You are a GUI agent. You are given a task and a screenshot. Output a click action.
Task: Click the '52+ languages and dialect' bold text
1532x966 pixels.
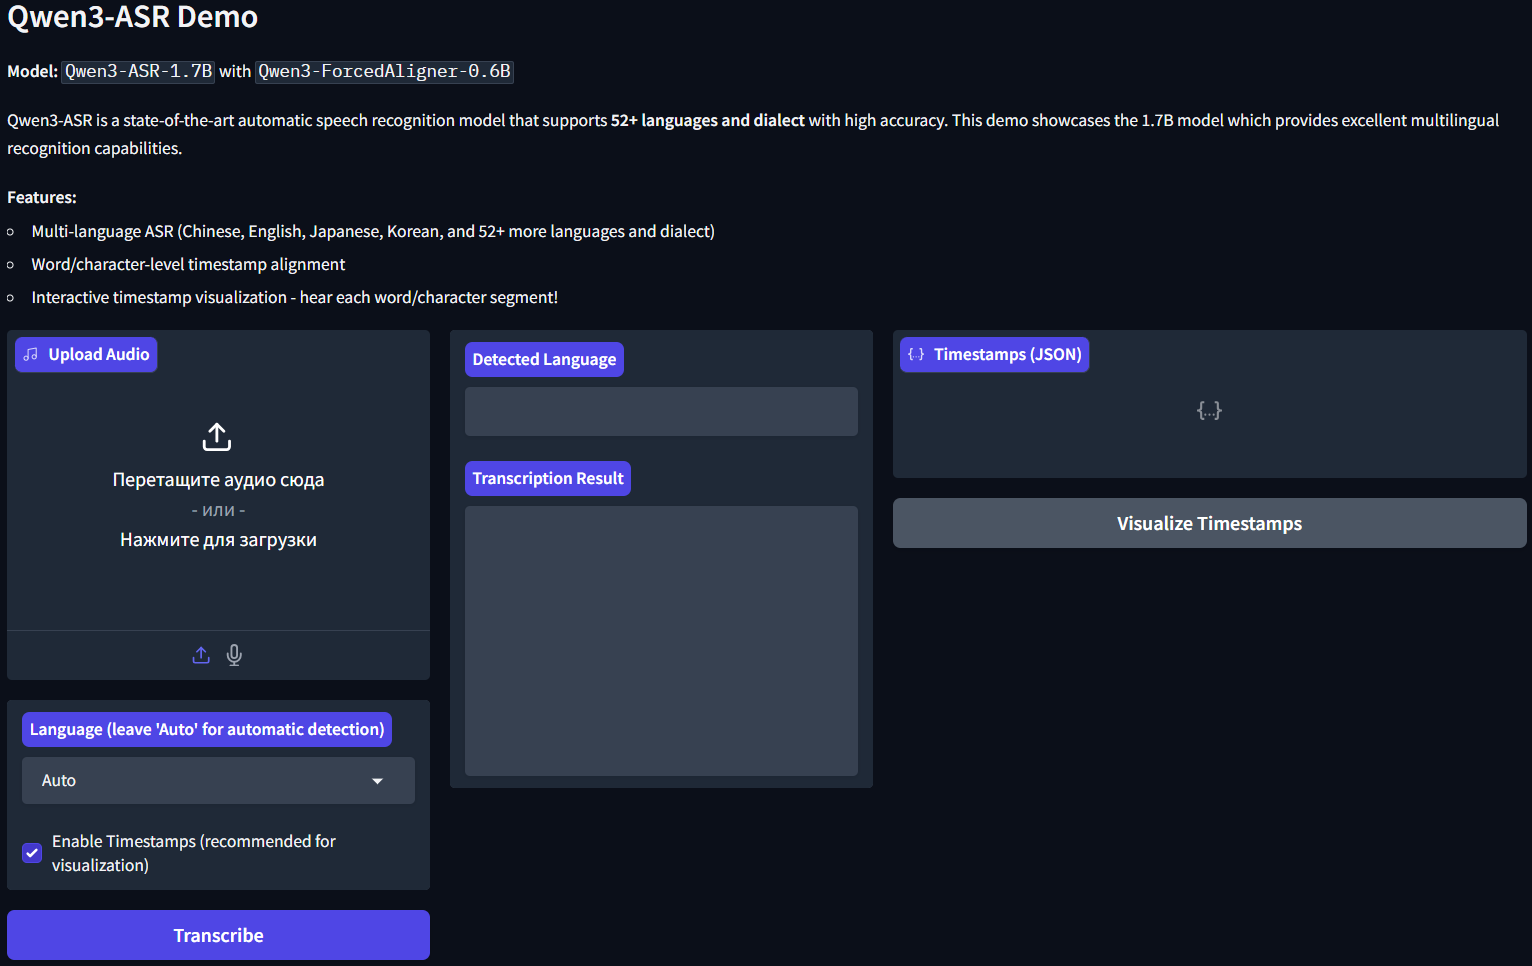(x=708, y=120)
